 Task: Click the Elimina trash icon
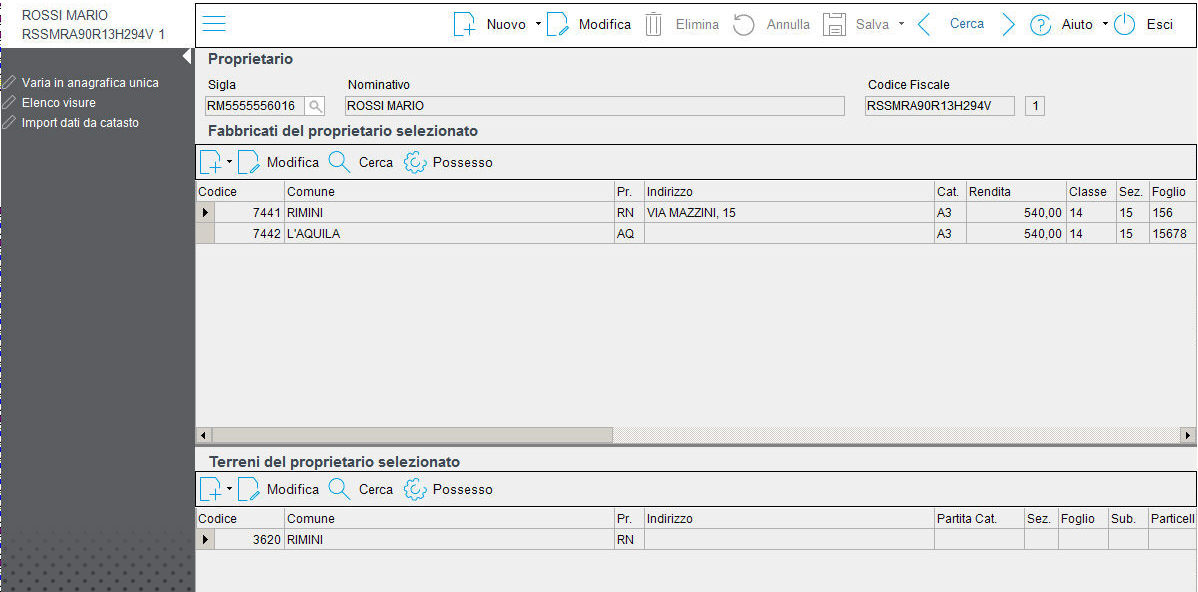pyautogui.click(x=653, y=24)
